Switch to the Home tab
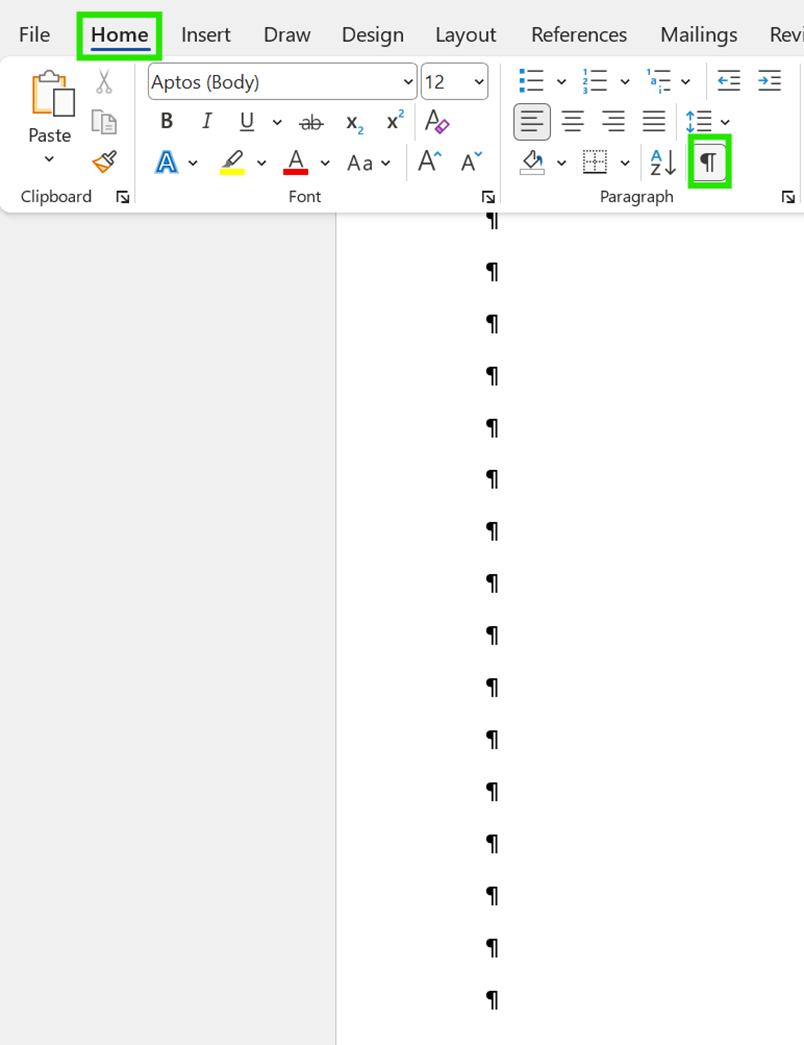This screenshot has width=804, height=1045. [119, 35]
